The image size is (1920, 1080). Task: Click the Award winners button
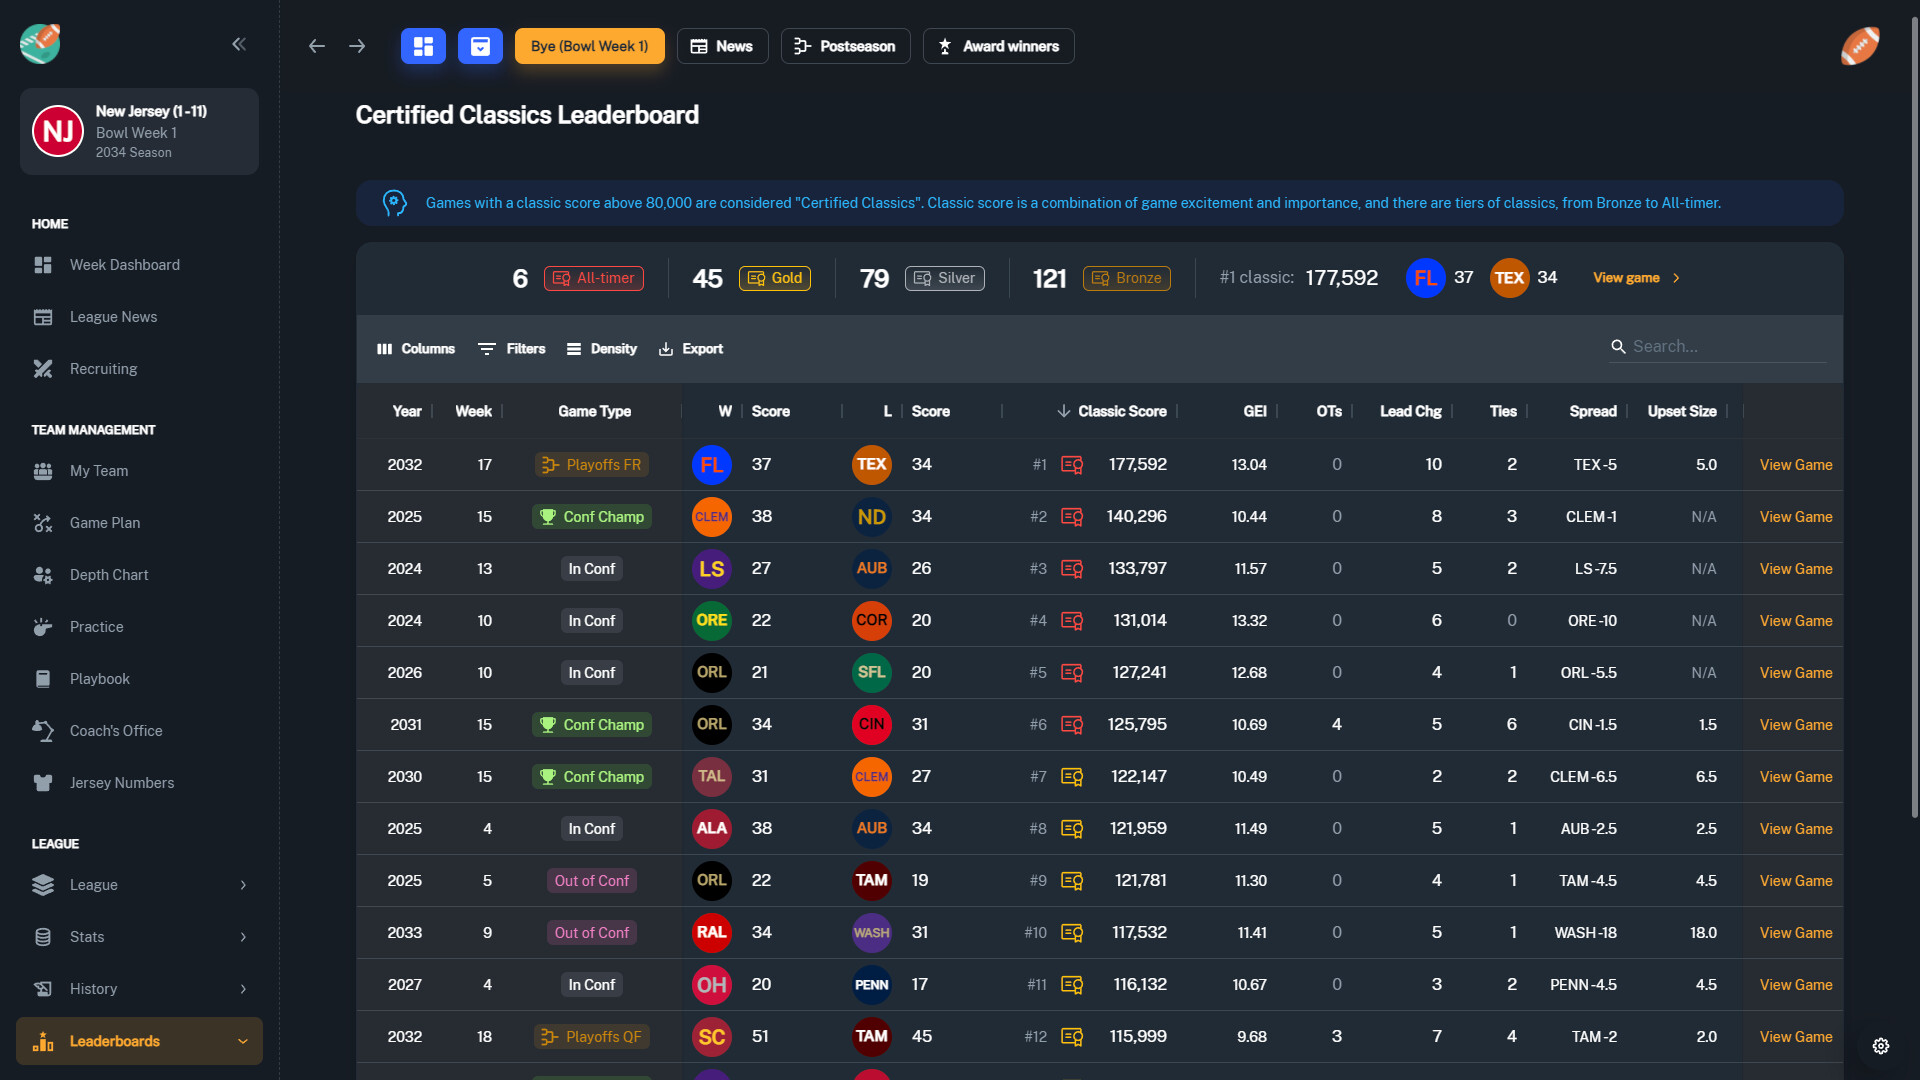(x=997, y=46)
